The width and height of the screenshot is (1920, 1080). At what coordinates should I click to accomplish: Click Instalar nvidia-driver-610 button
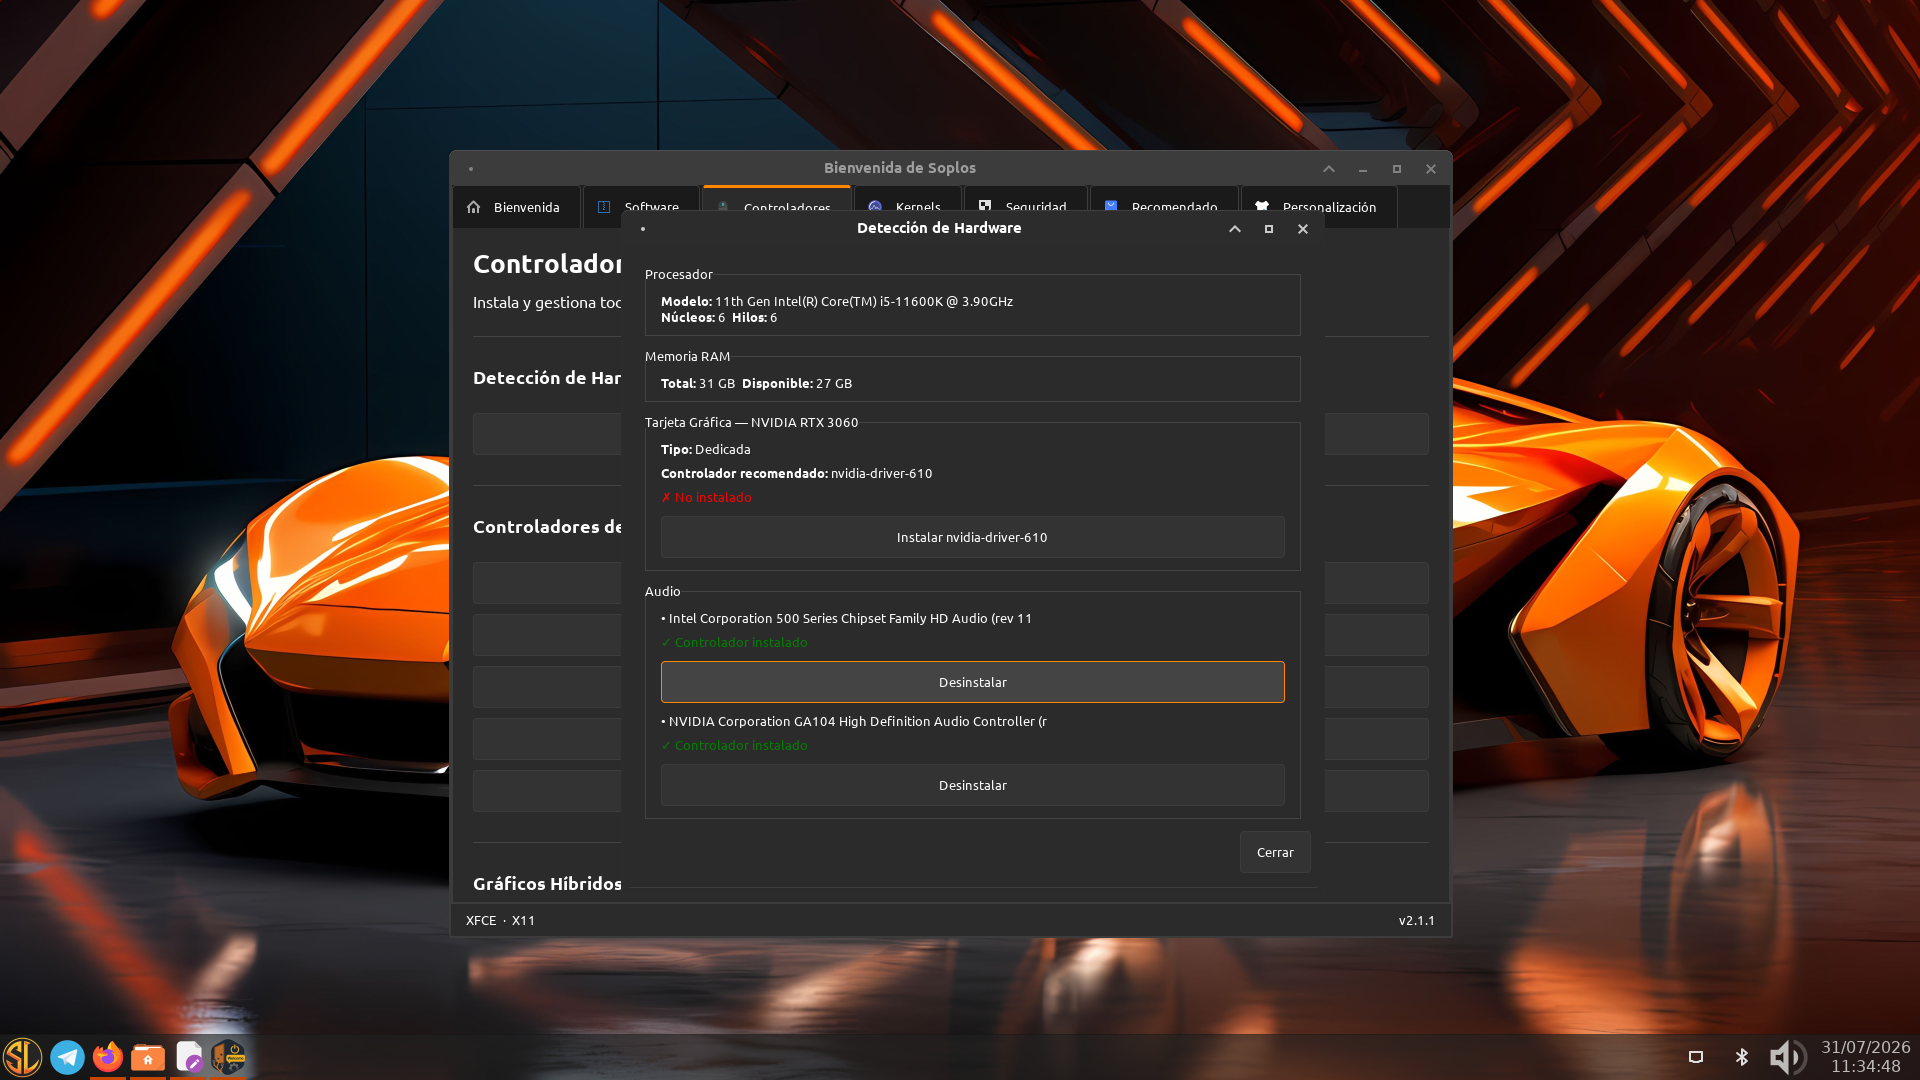pos(972,537)
